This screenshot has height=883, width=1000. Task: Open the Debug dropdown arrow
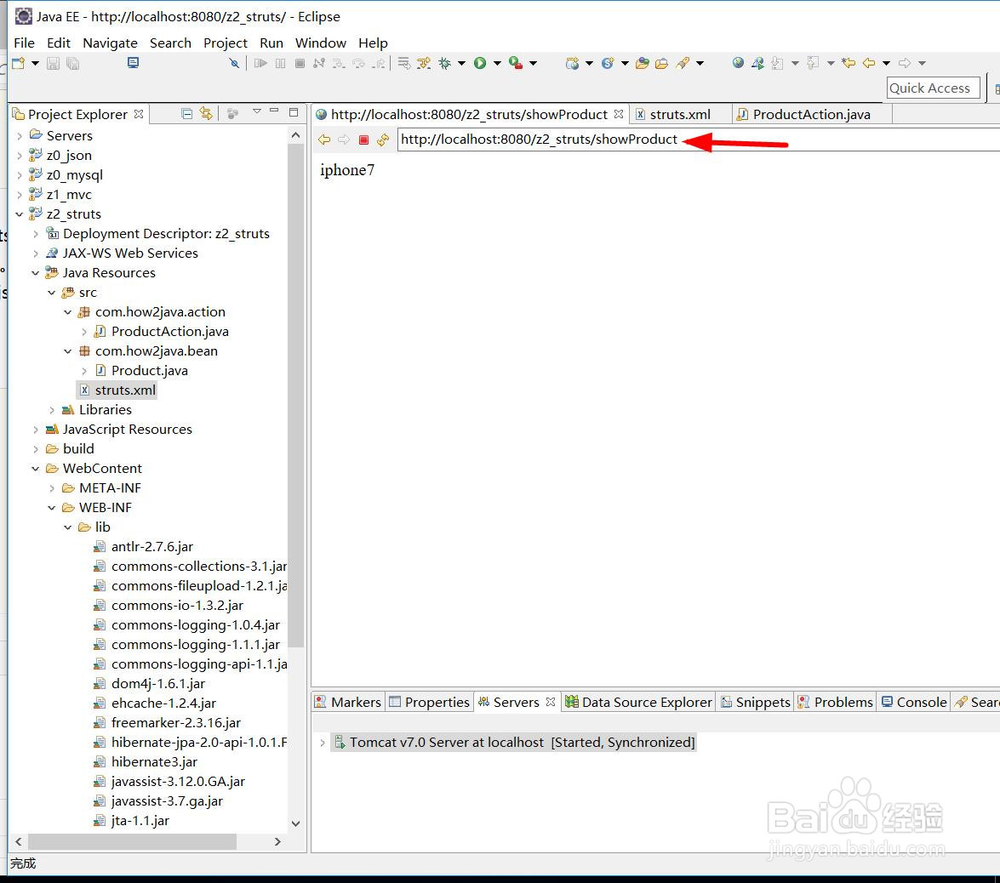461,63
